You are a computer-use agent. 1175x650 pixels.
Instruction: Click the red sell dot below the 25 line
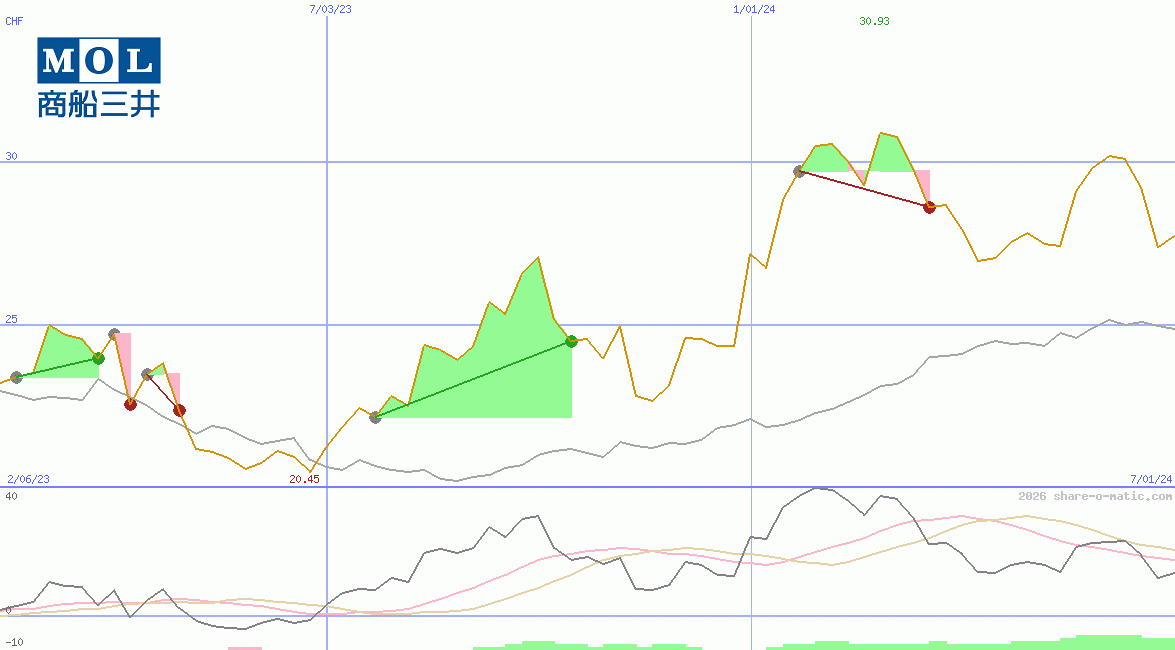click(x=130, y=404)
